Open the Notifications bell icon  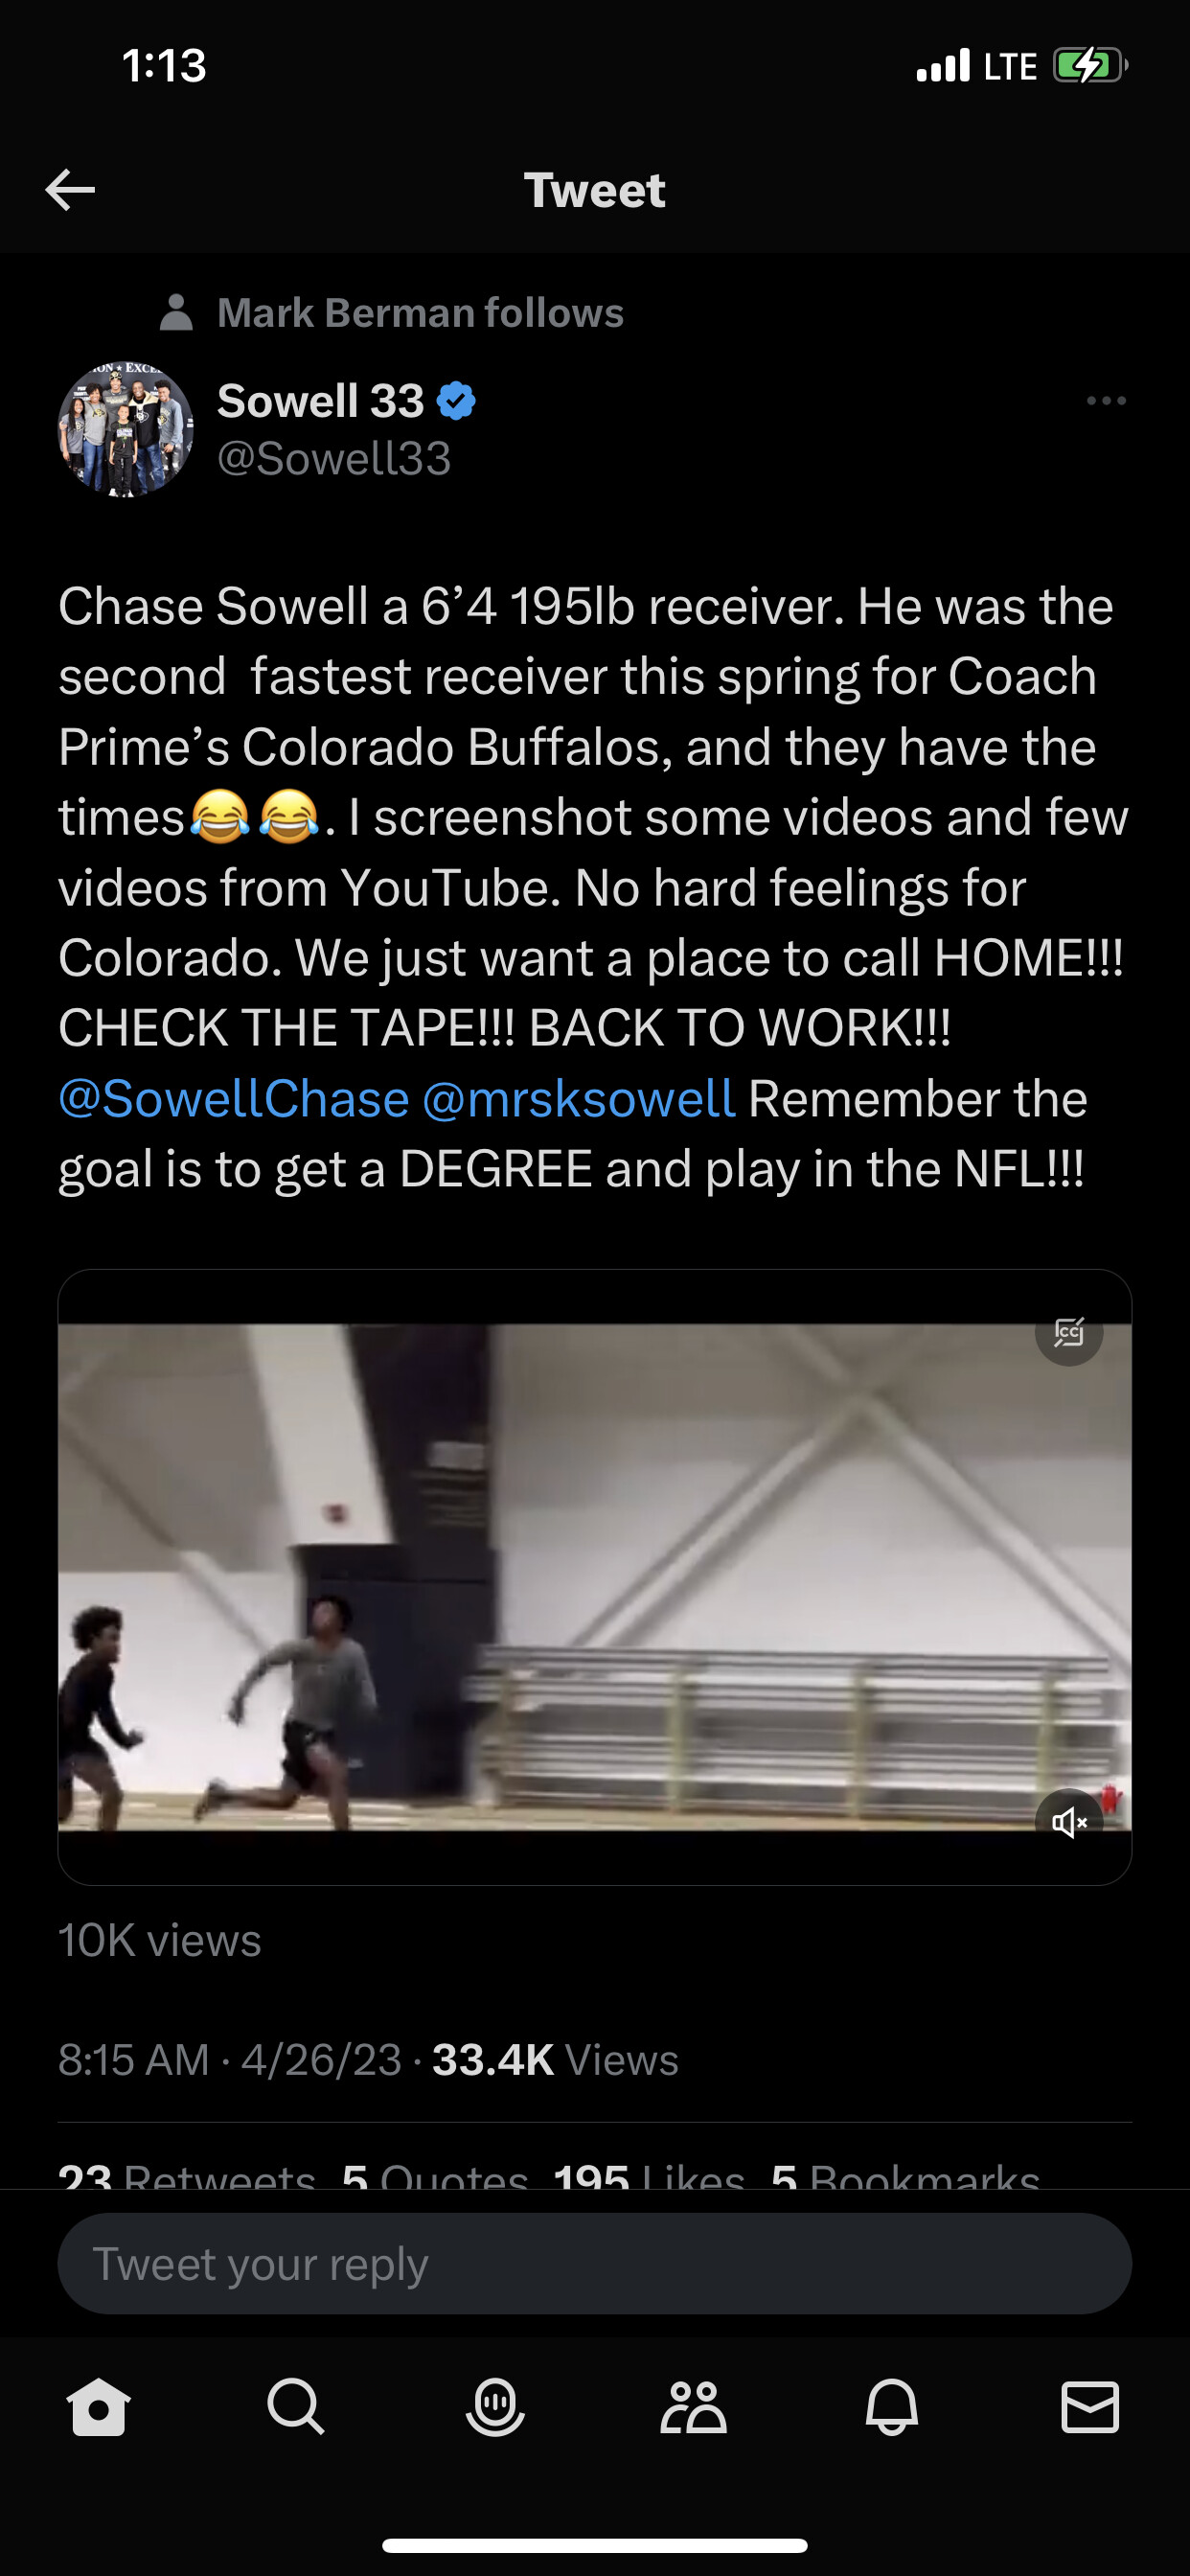tap(891, 2406)
